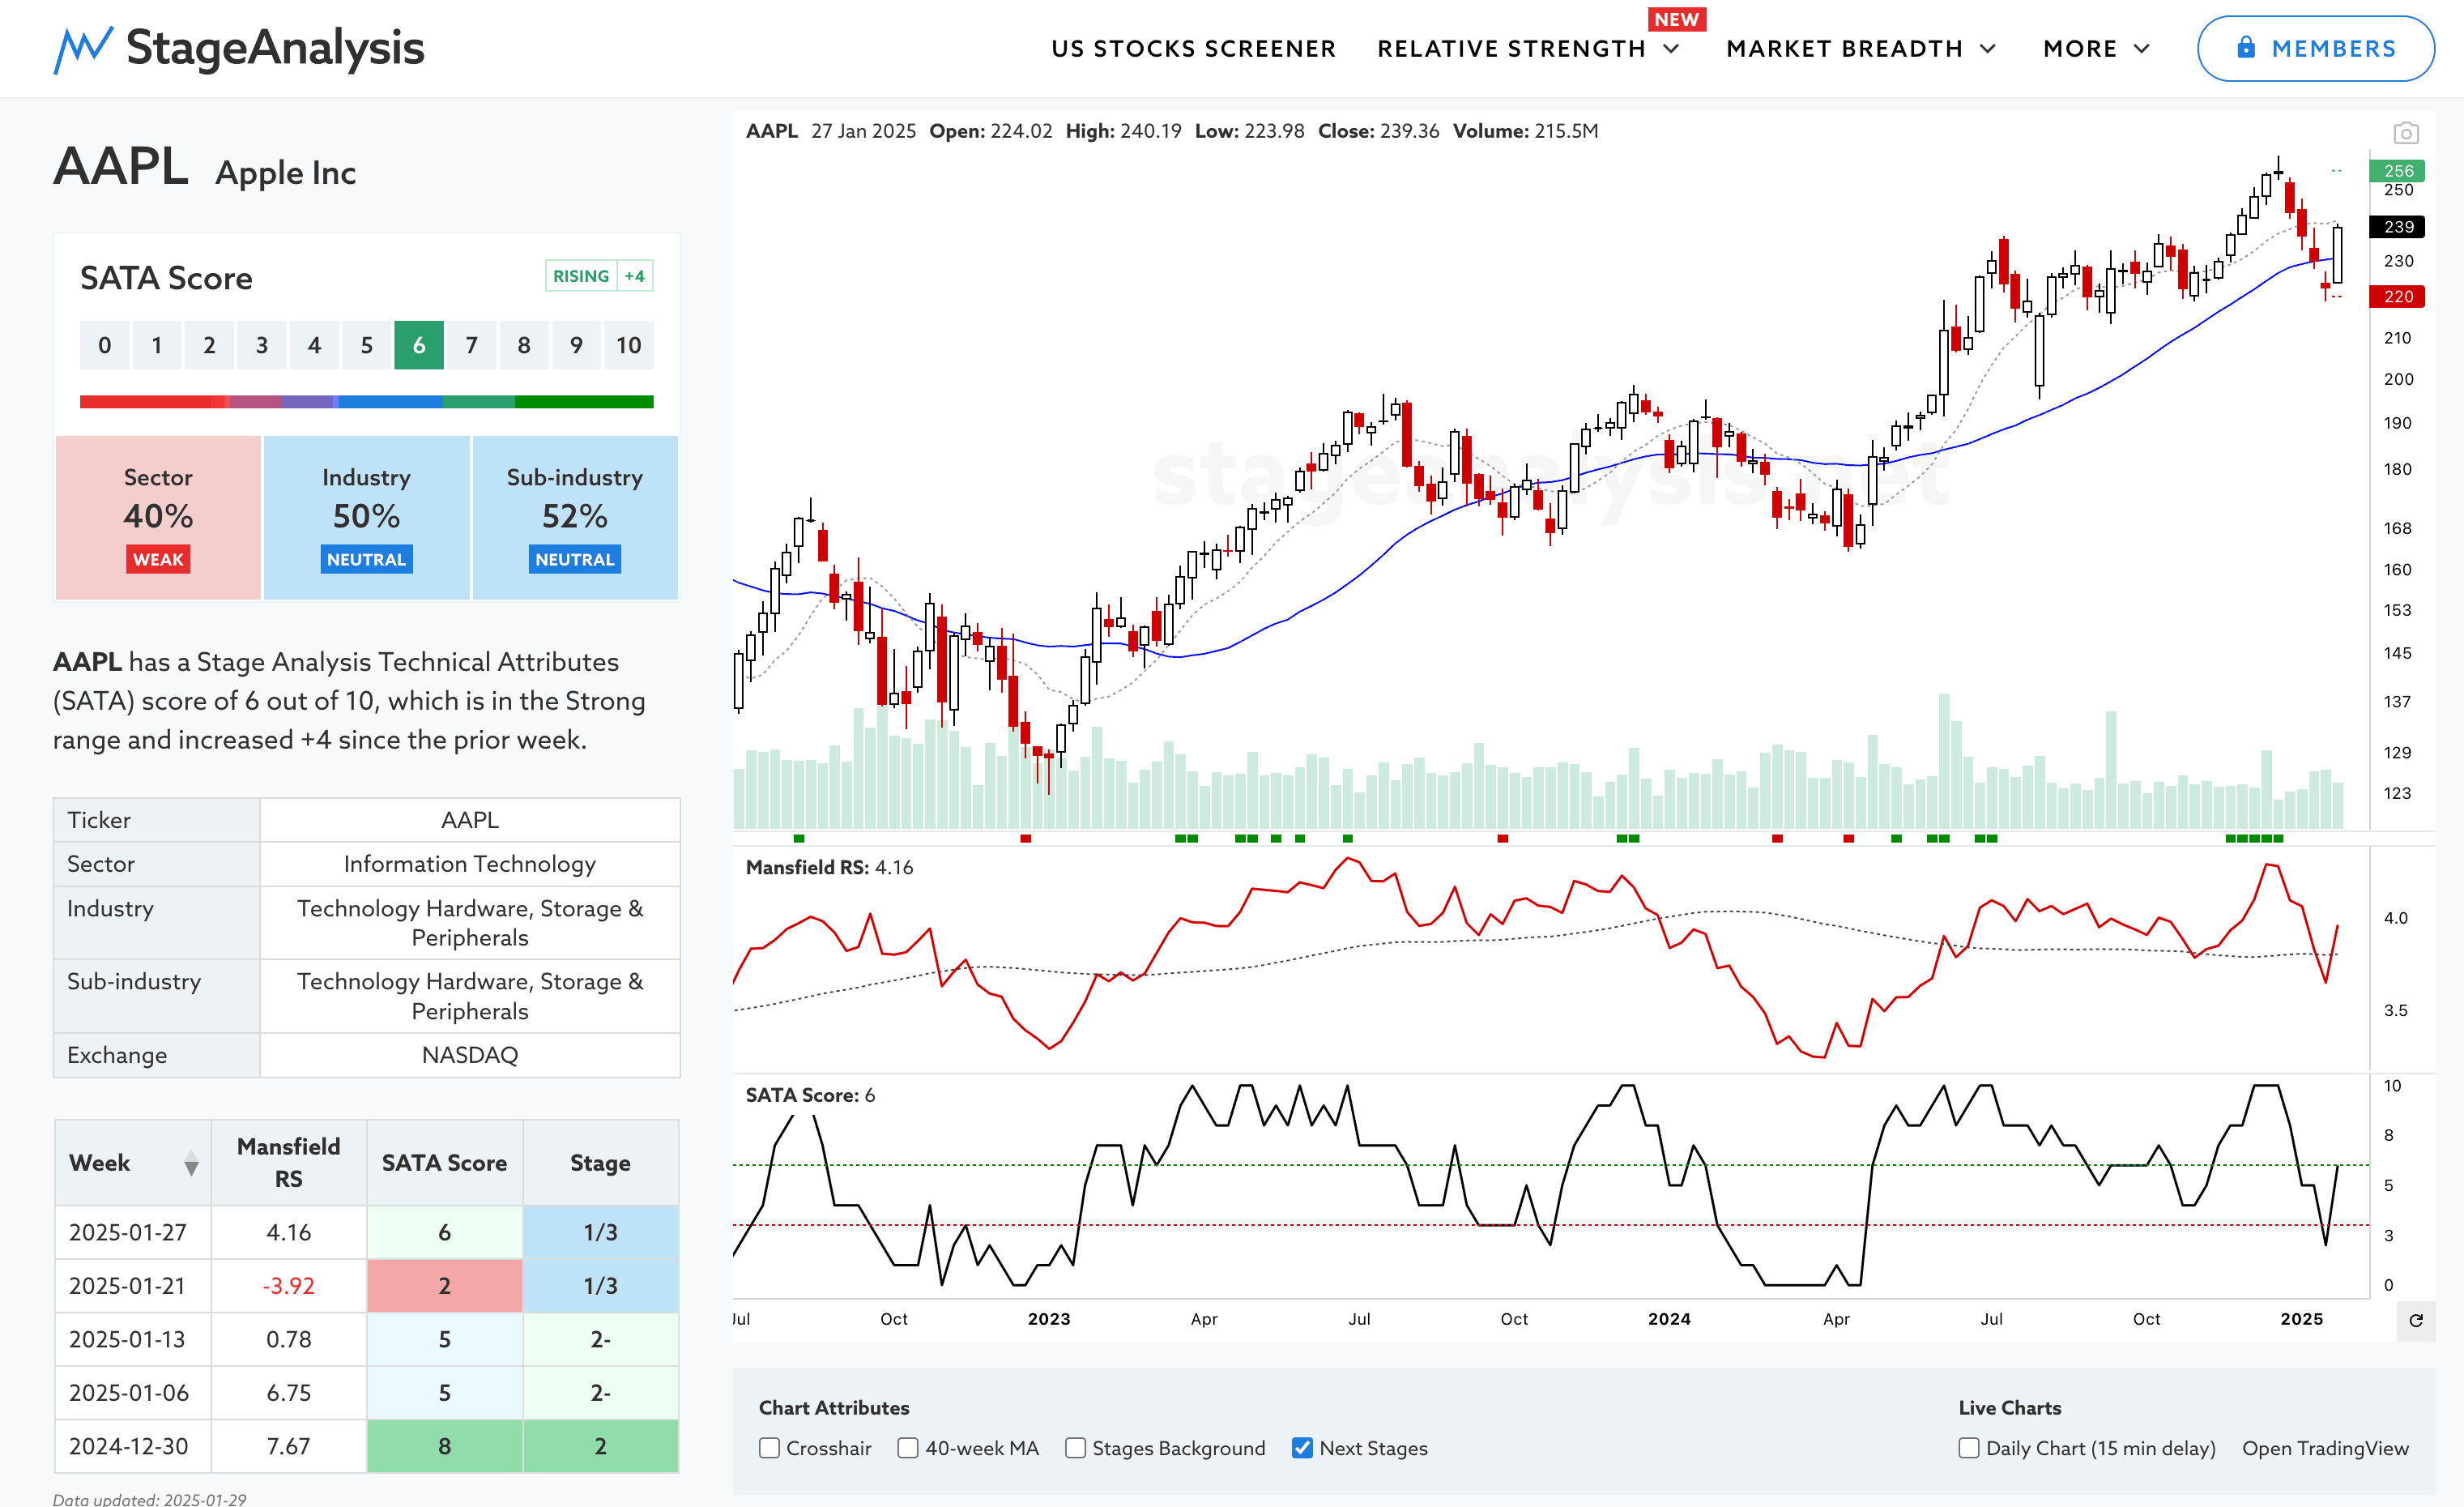This screenshot has width=2464, height=1507.
Task: Click the 2024-12-30 week cell
Action: coord(133,1446)
